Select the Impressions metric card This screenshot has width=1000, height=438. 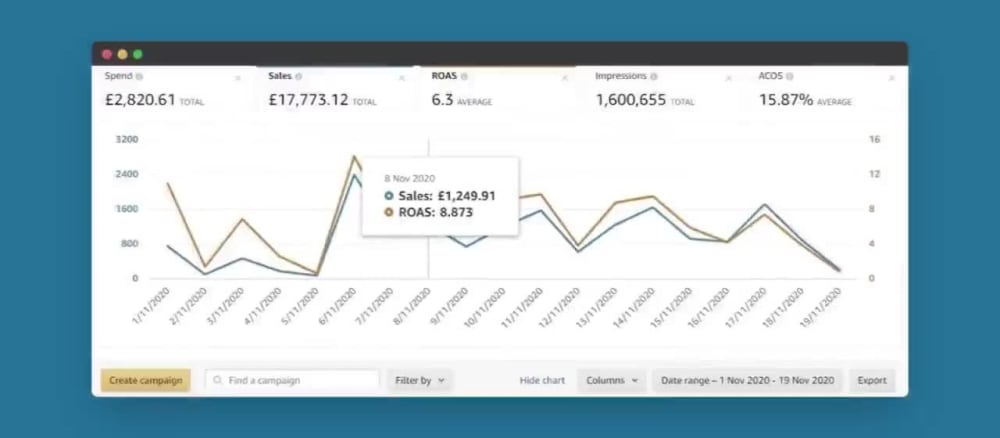click(x=663, y=90)
